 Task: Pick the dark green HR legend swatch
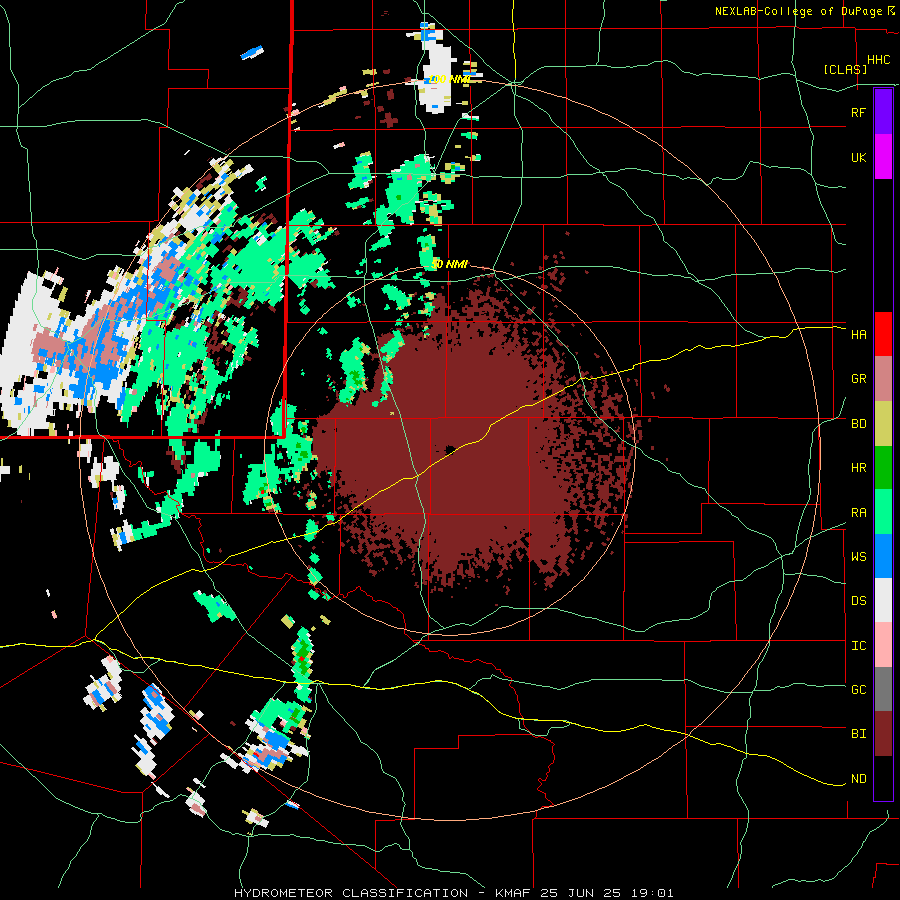click(883, 468)
